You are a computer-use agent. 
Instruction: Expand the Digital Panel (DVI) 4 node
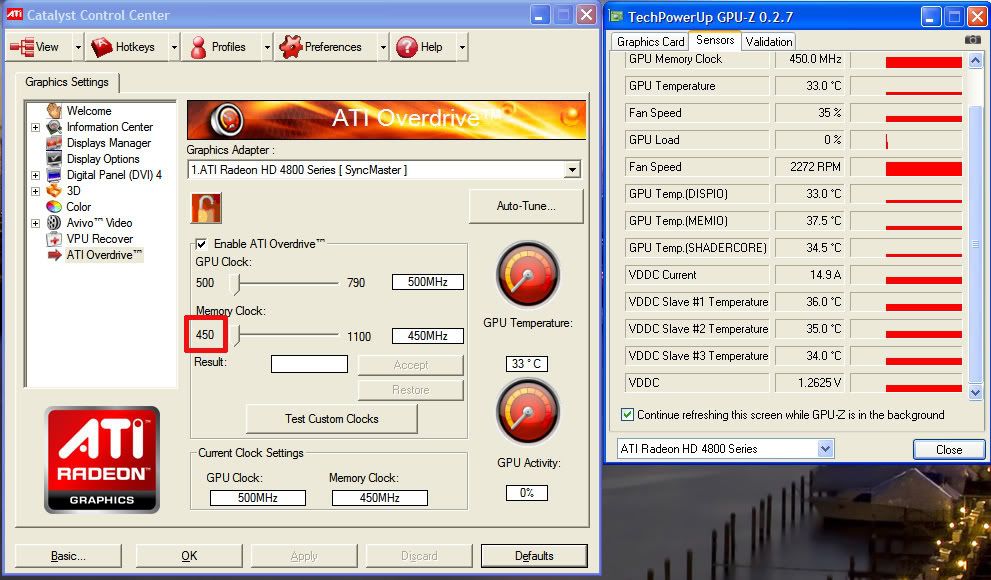[35, 175]
